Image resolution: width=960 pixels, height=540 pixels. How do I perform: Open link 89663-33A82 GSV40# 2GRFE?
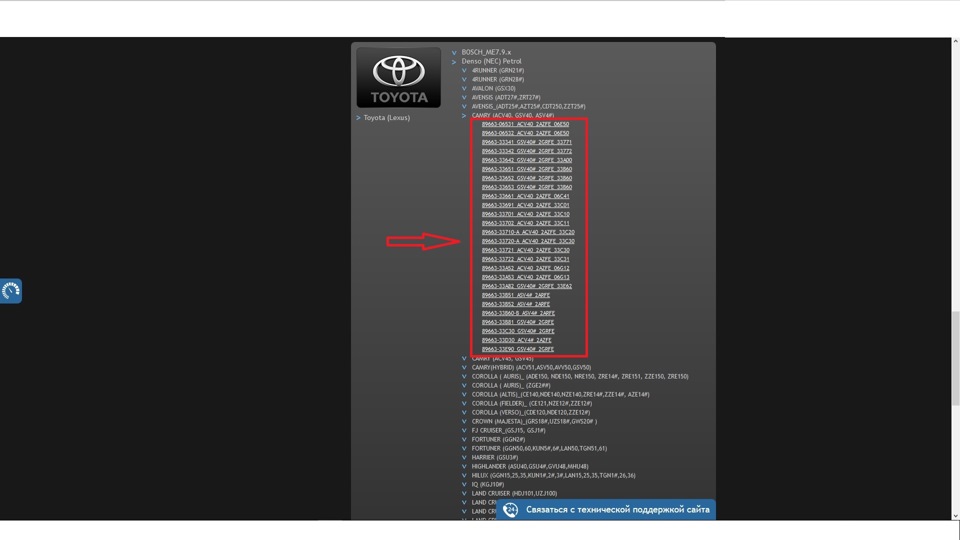point(527,287)
